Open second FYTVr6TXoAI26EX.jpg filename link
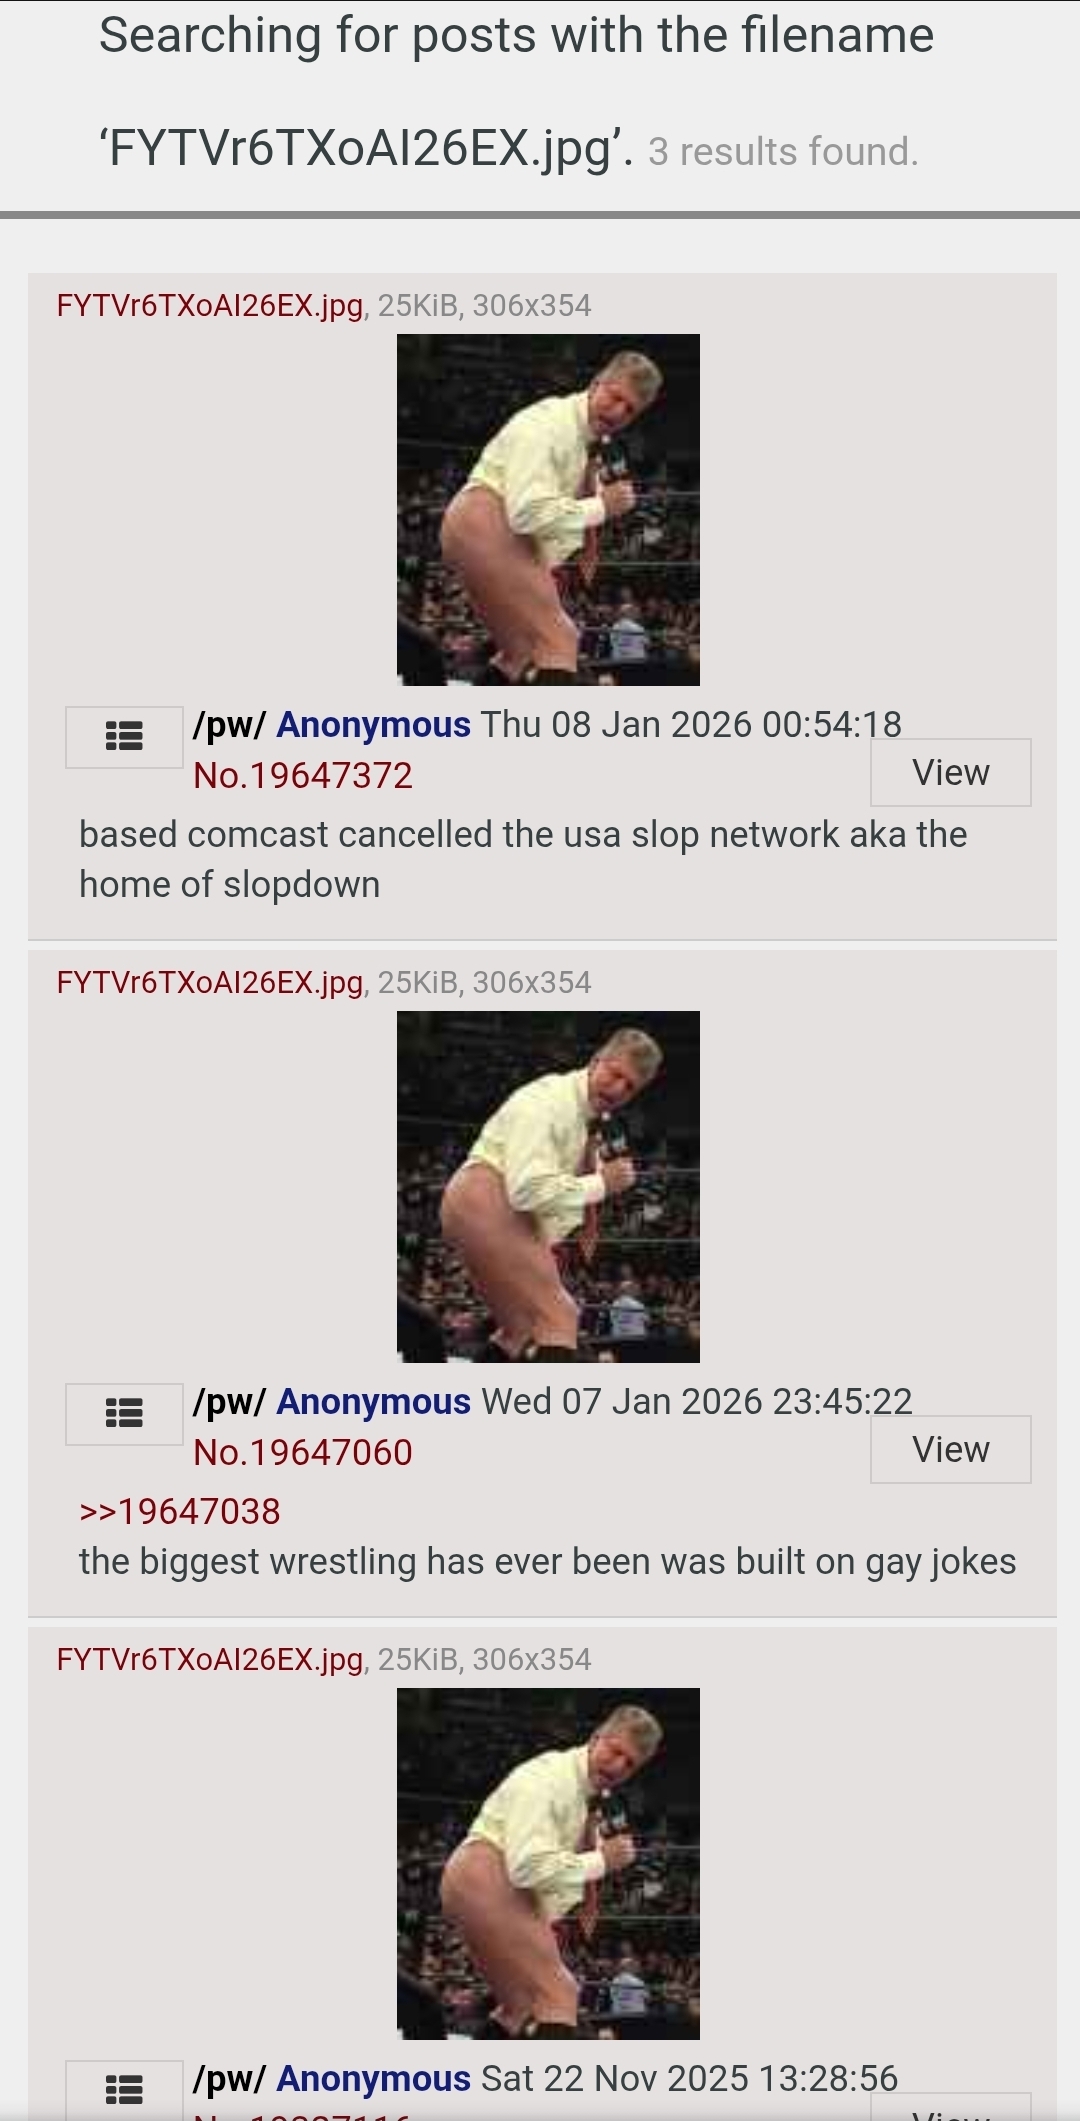Image resolution: width=1080 pixels, height=2121 pixels. 210,982
